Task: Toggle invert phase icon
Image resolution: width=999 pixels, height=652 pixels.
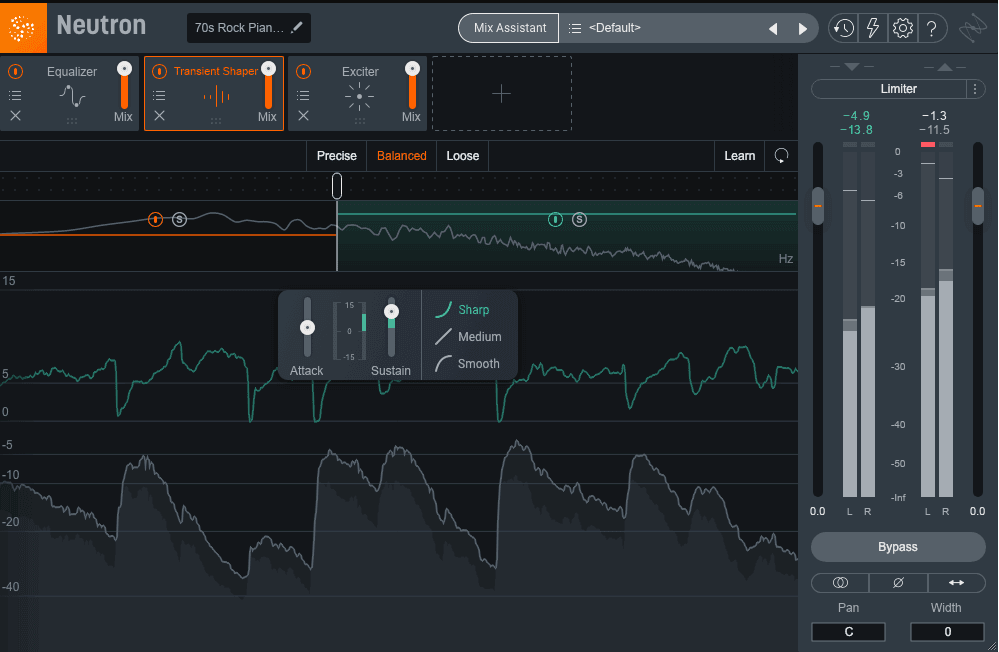Action: [x=898, y=583]
